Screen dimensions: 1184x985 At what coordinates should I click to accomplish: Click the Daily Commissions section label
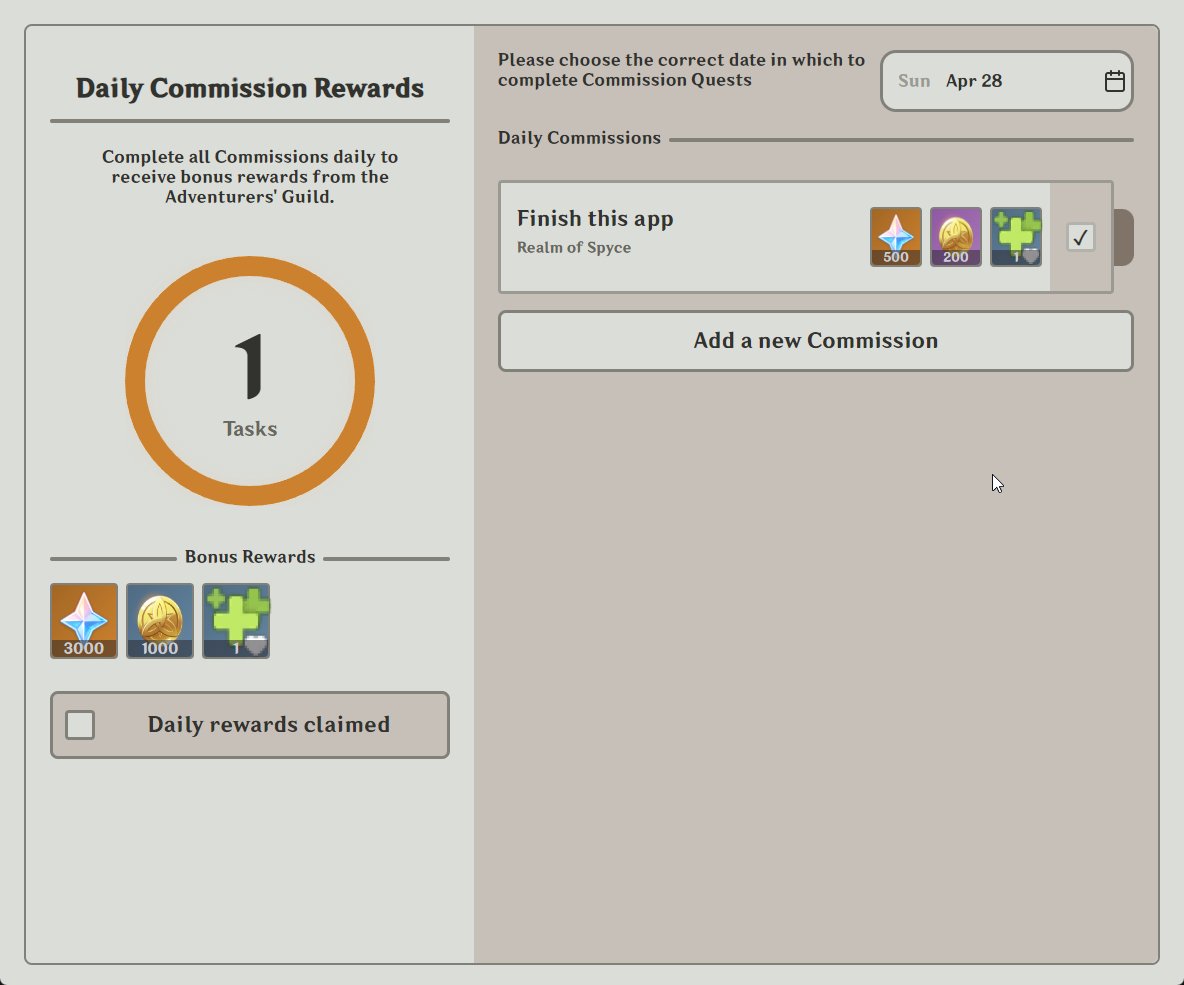pos(579,137)
